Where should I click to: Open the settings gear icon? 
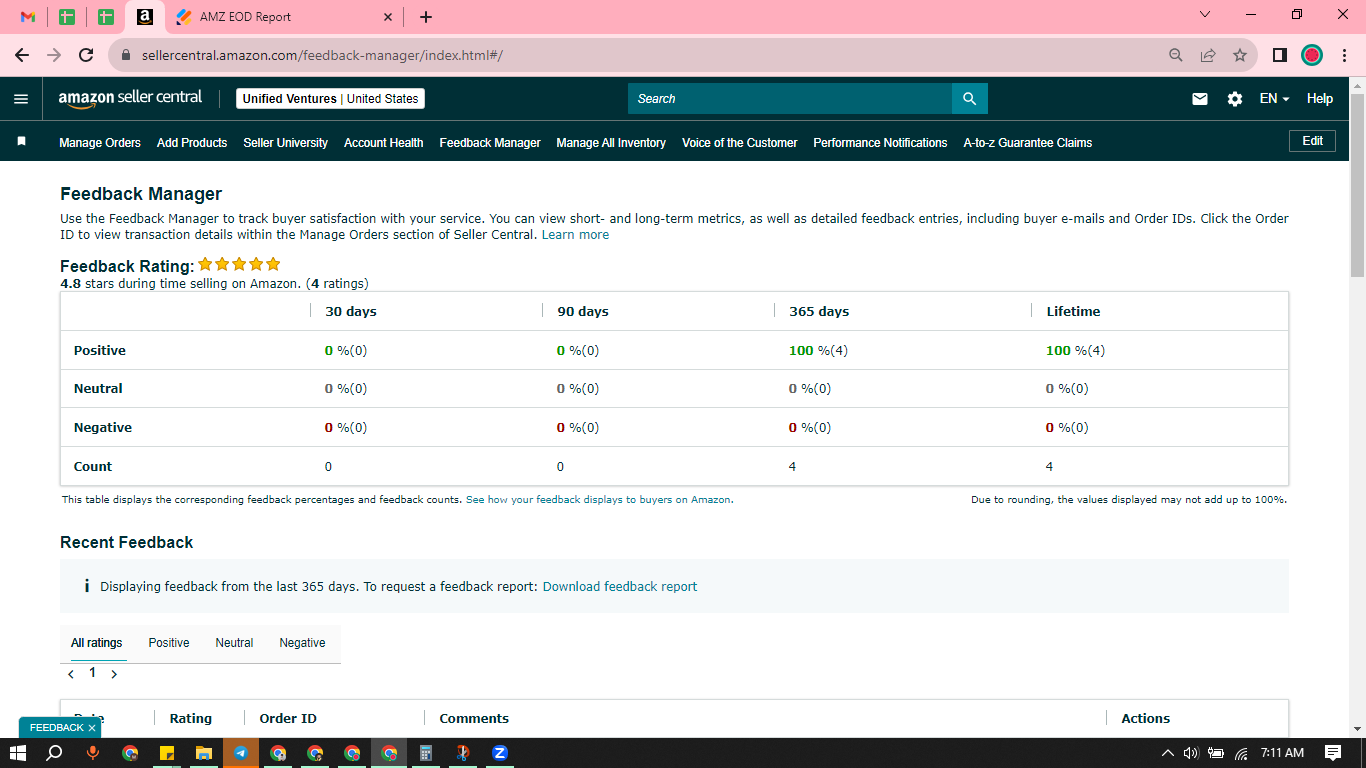point(1235,99)
